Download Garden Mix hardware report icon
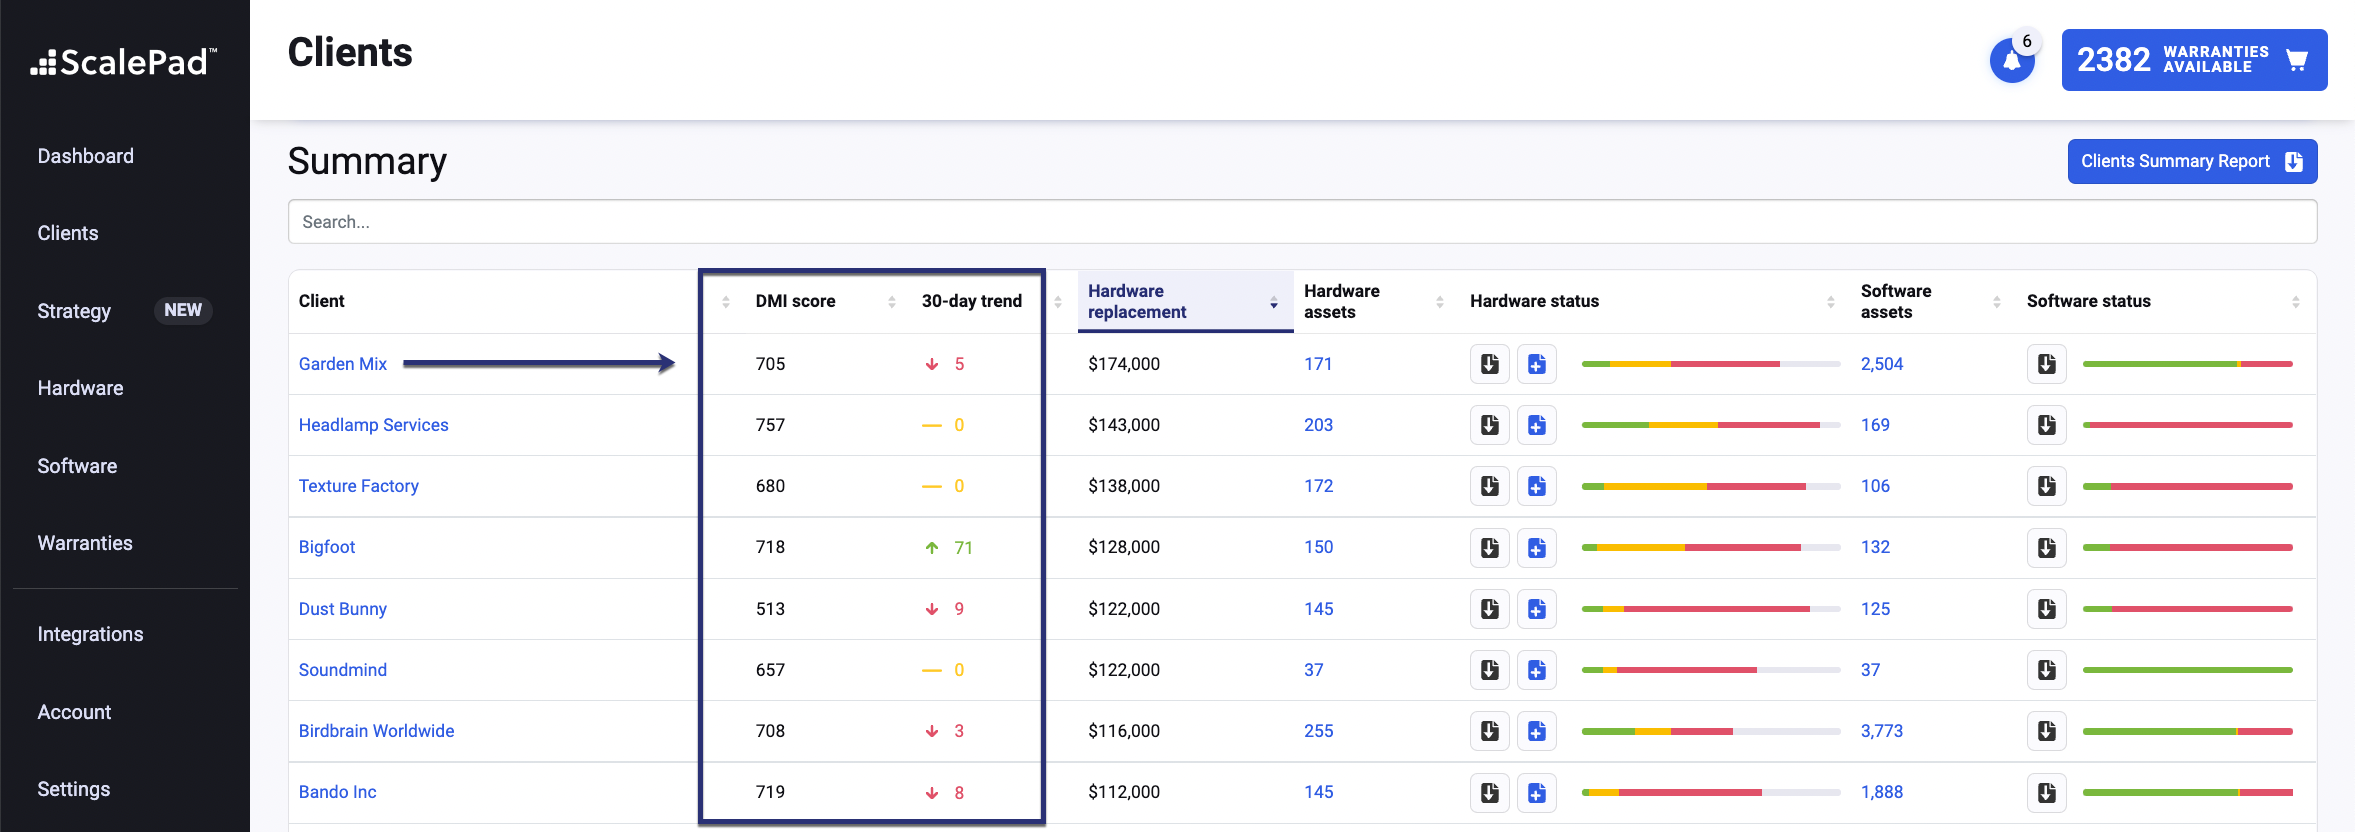Screen dimensions: 2355x832 coord(1489,364)
